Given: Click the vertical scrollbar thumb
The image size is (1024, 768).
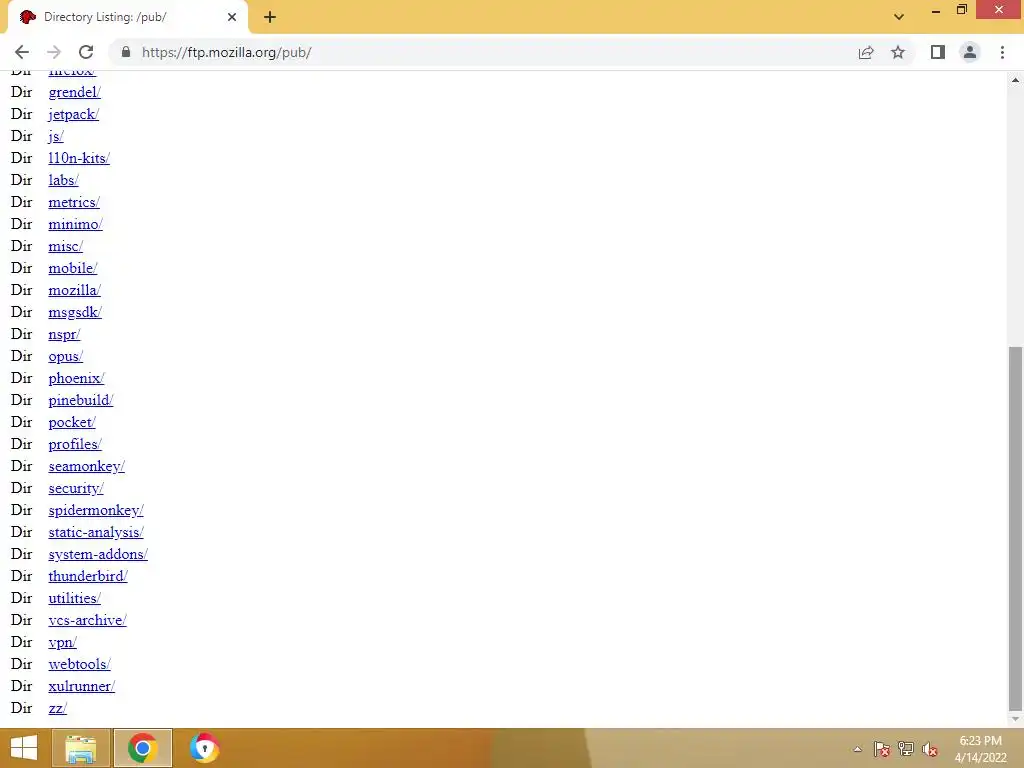Looking at the screenshot, I should pos(1015,528).
